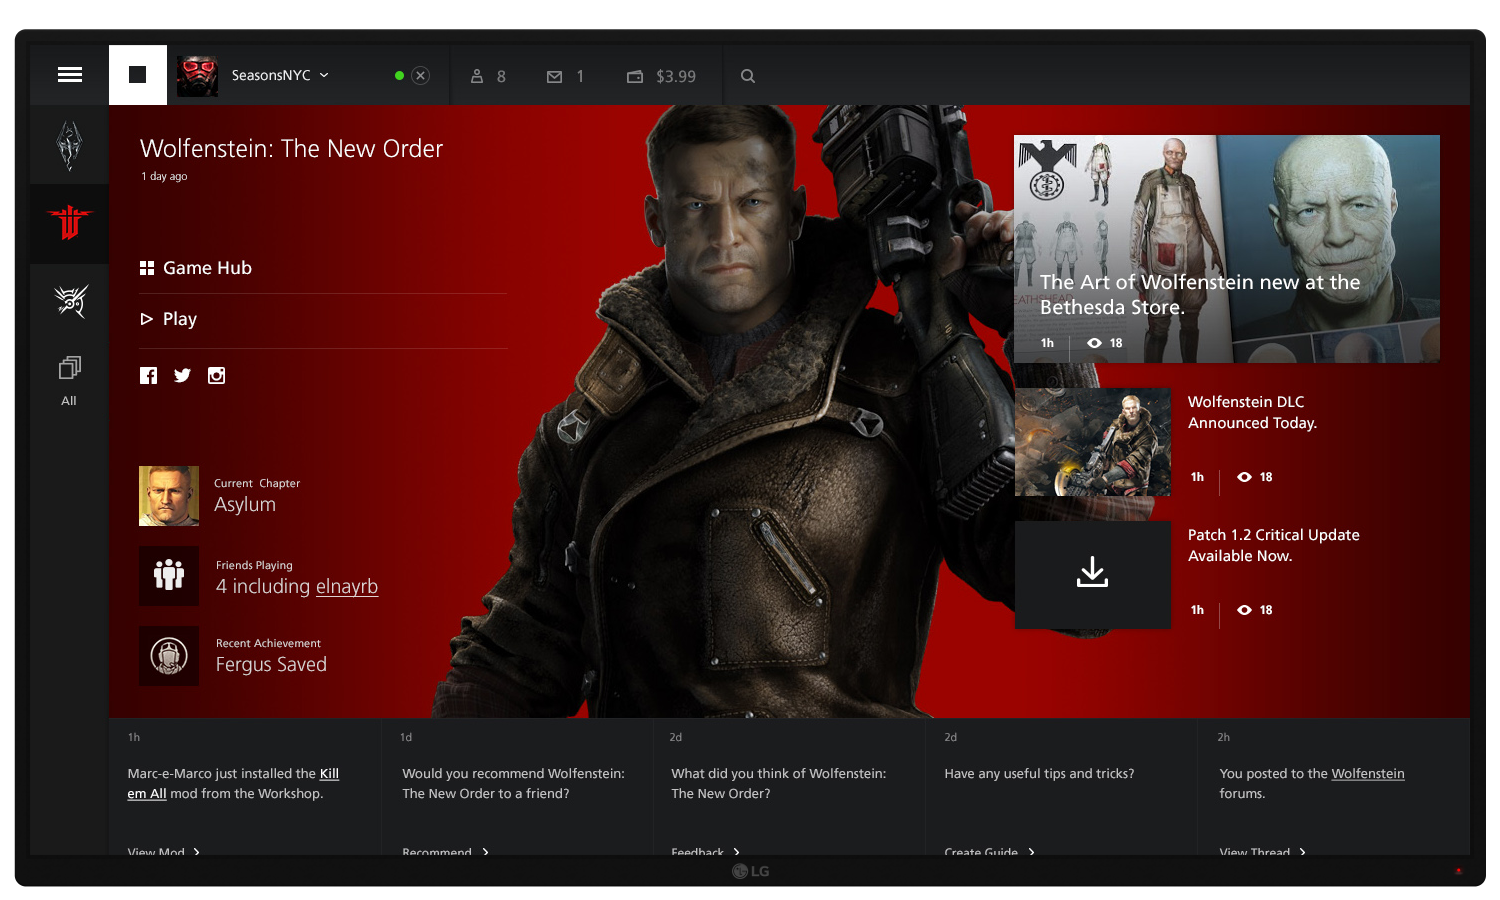Click Feedback action
Viewport: 1500px width, 900px height.
706,851
